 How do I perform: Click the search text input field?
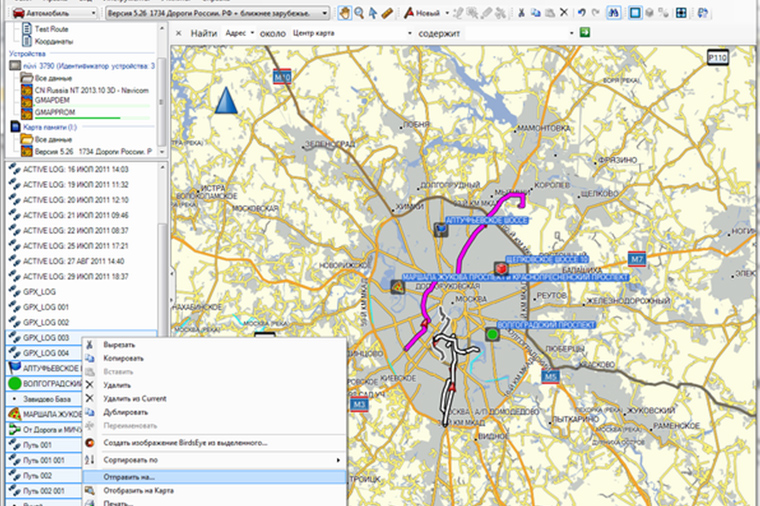[515, 33]
